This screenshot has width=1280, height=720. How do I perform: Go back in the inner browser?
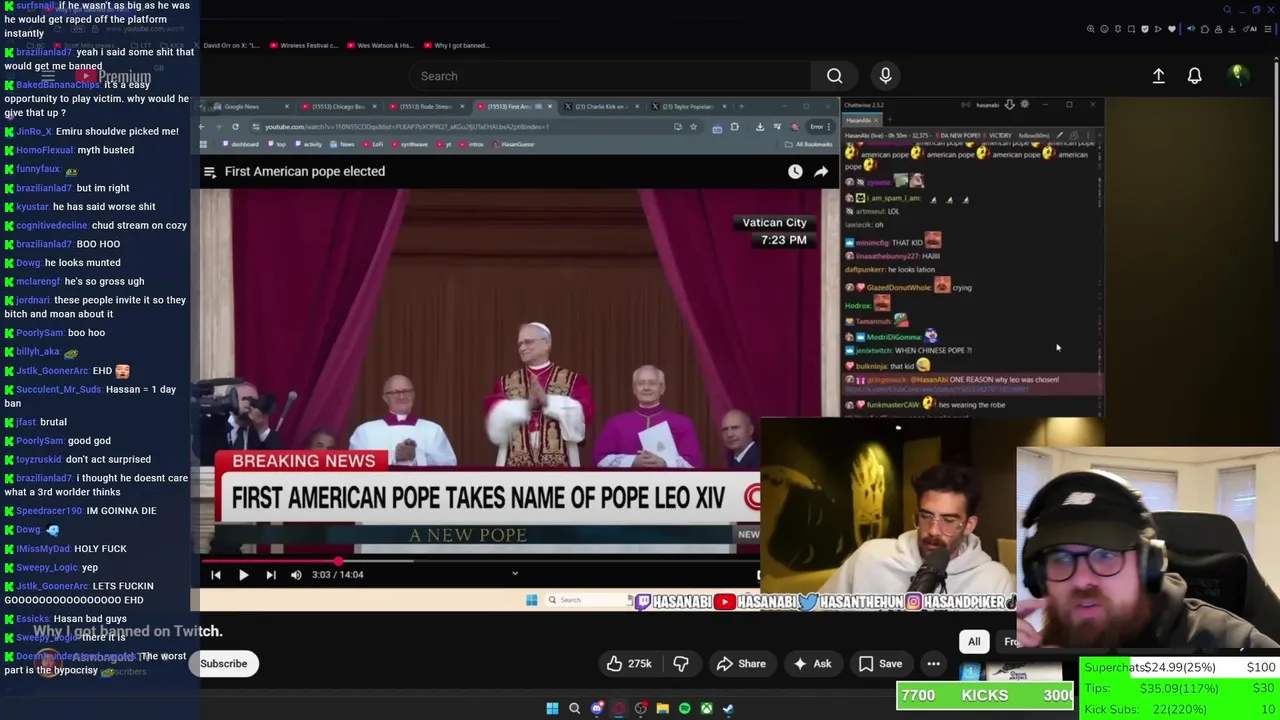[x=203, y=127]
